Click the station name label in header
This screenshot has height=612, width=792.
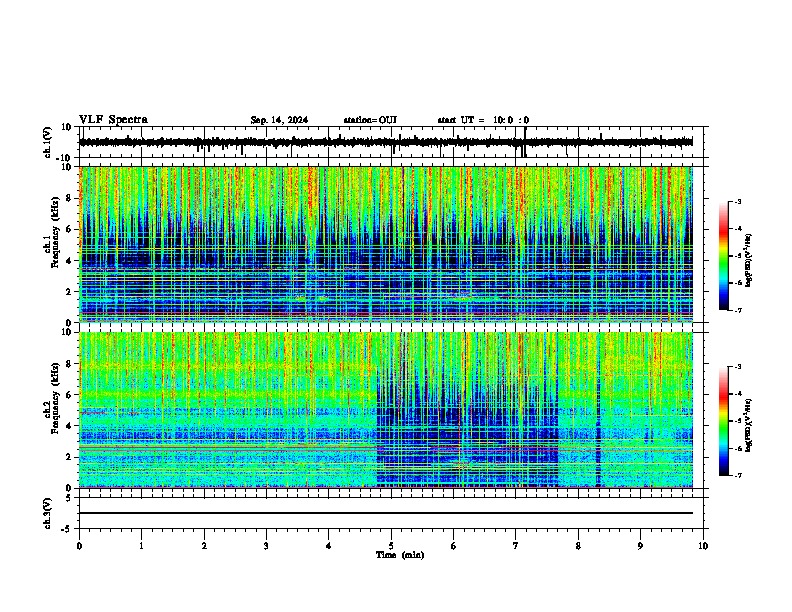click(x=370, y=120)
